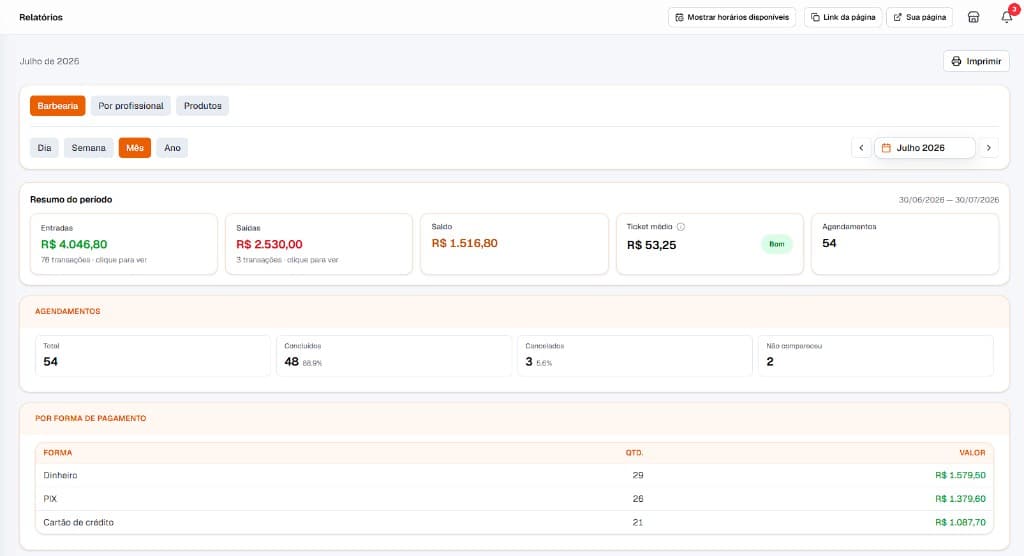Click the calendar icon on Mostrar horários disponíveis
The width and height of the screenshot is (1024, 556).
coord(679,18)
